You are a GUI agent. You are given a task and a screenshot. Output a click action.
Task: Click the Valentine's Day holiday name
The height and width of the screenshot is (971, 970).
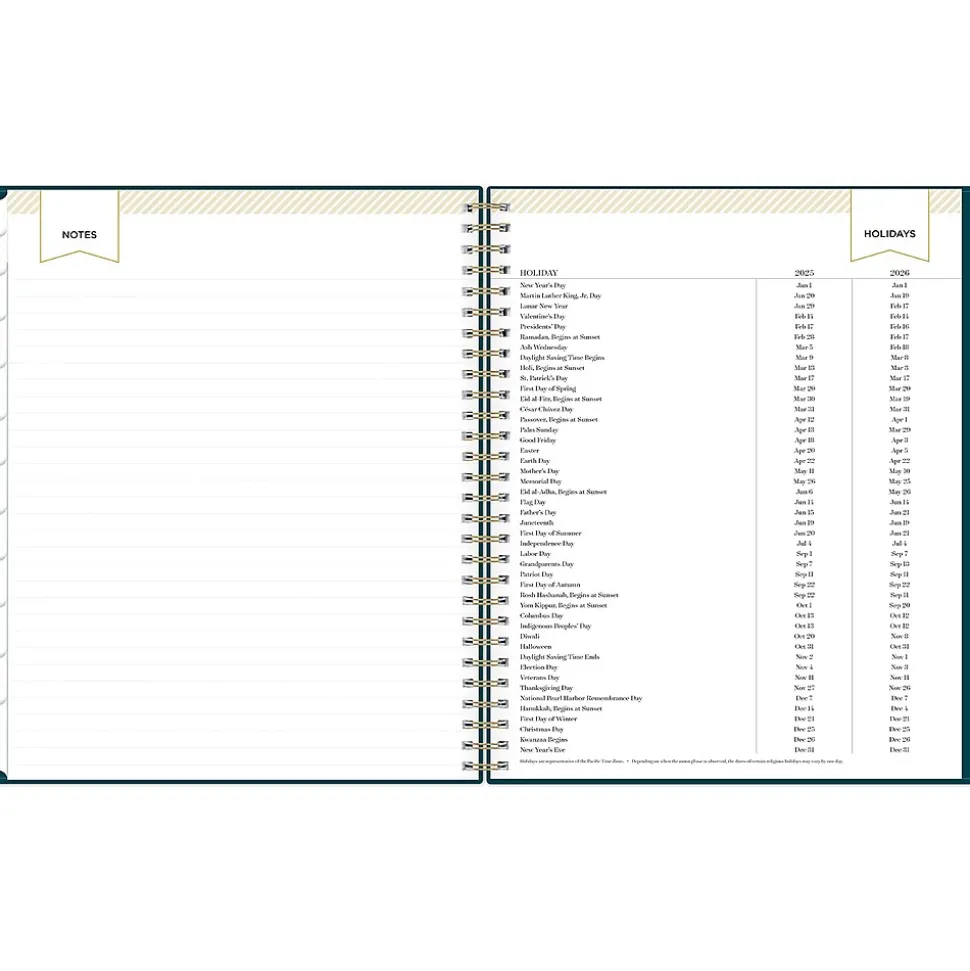542,316
